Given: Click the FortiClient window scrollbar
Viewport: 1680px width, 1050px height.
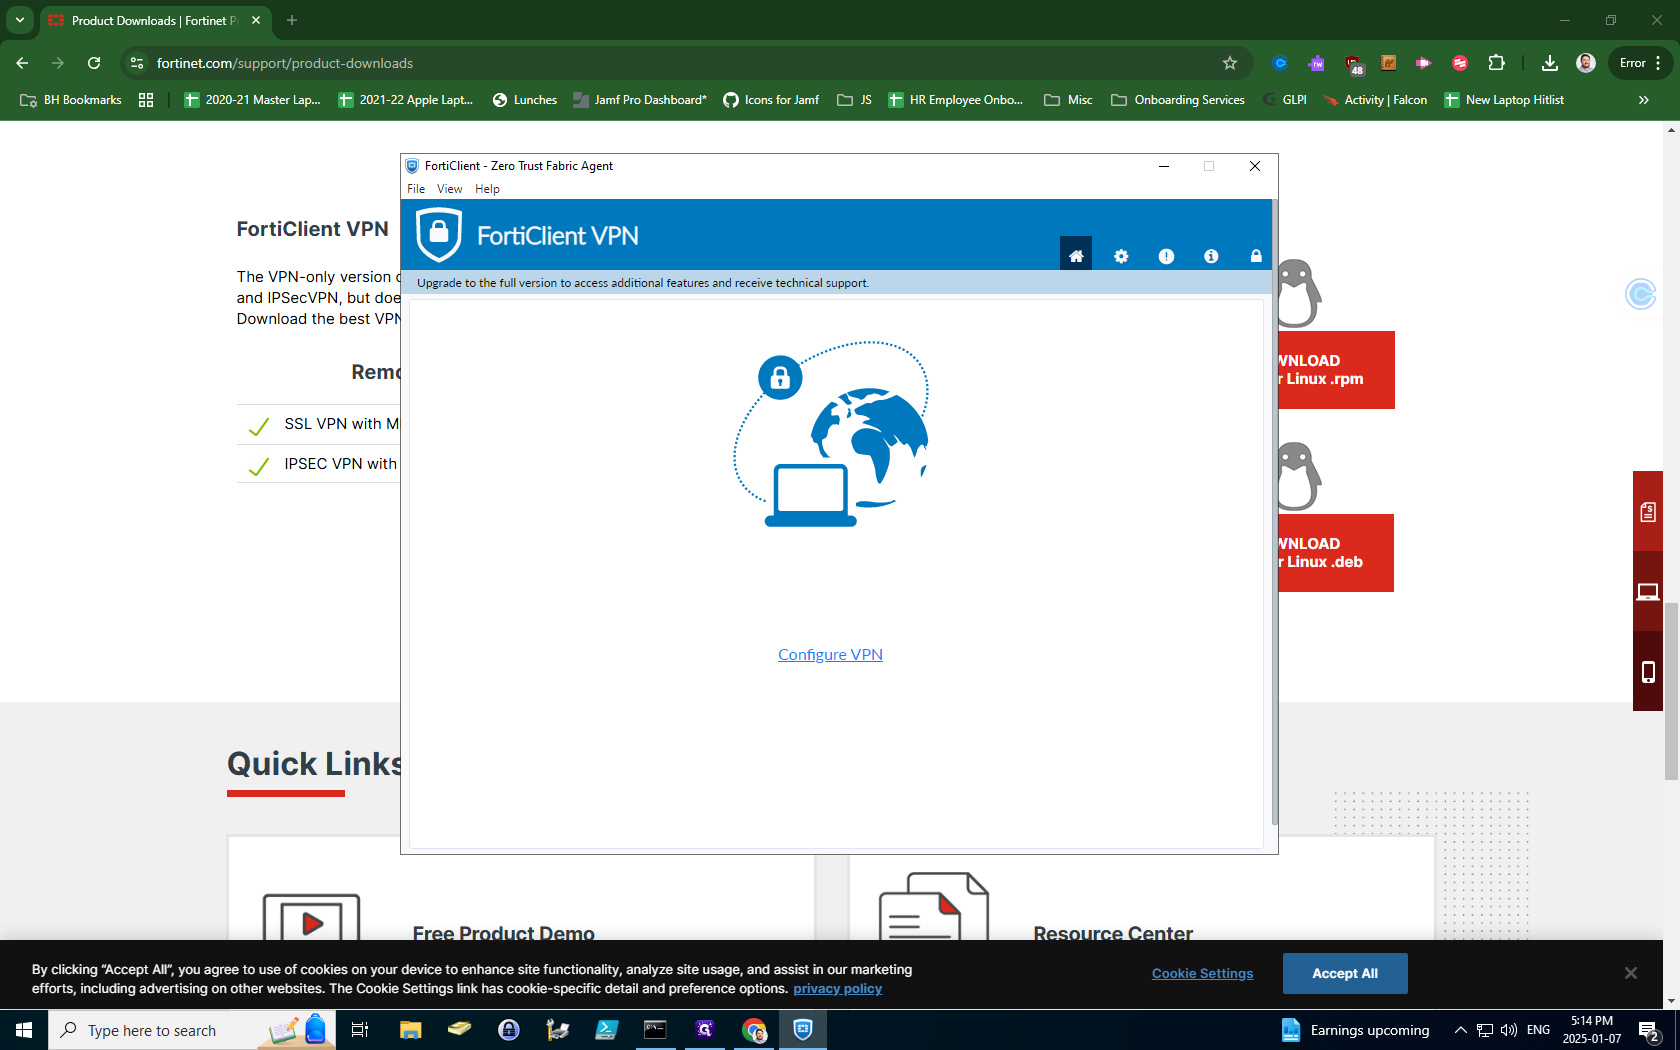Looking at the screenshot, I should click(x=1274, y=512).
